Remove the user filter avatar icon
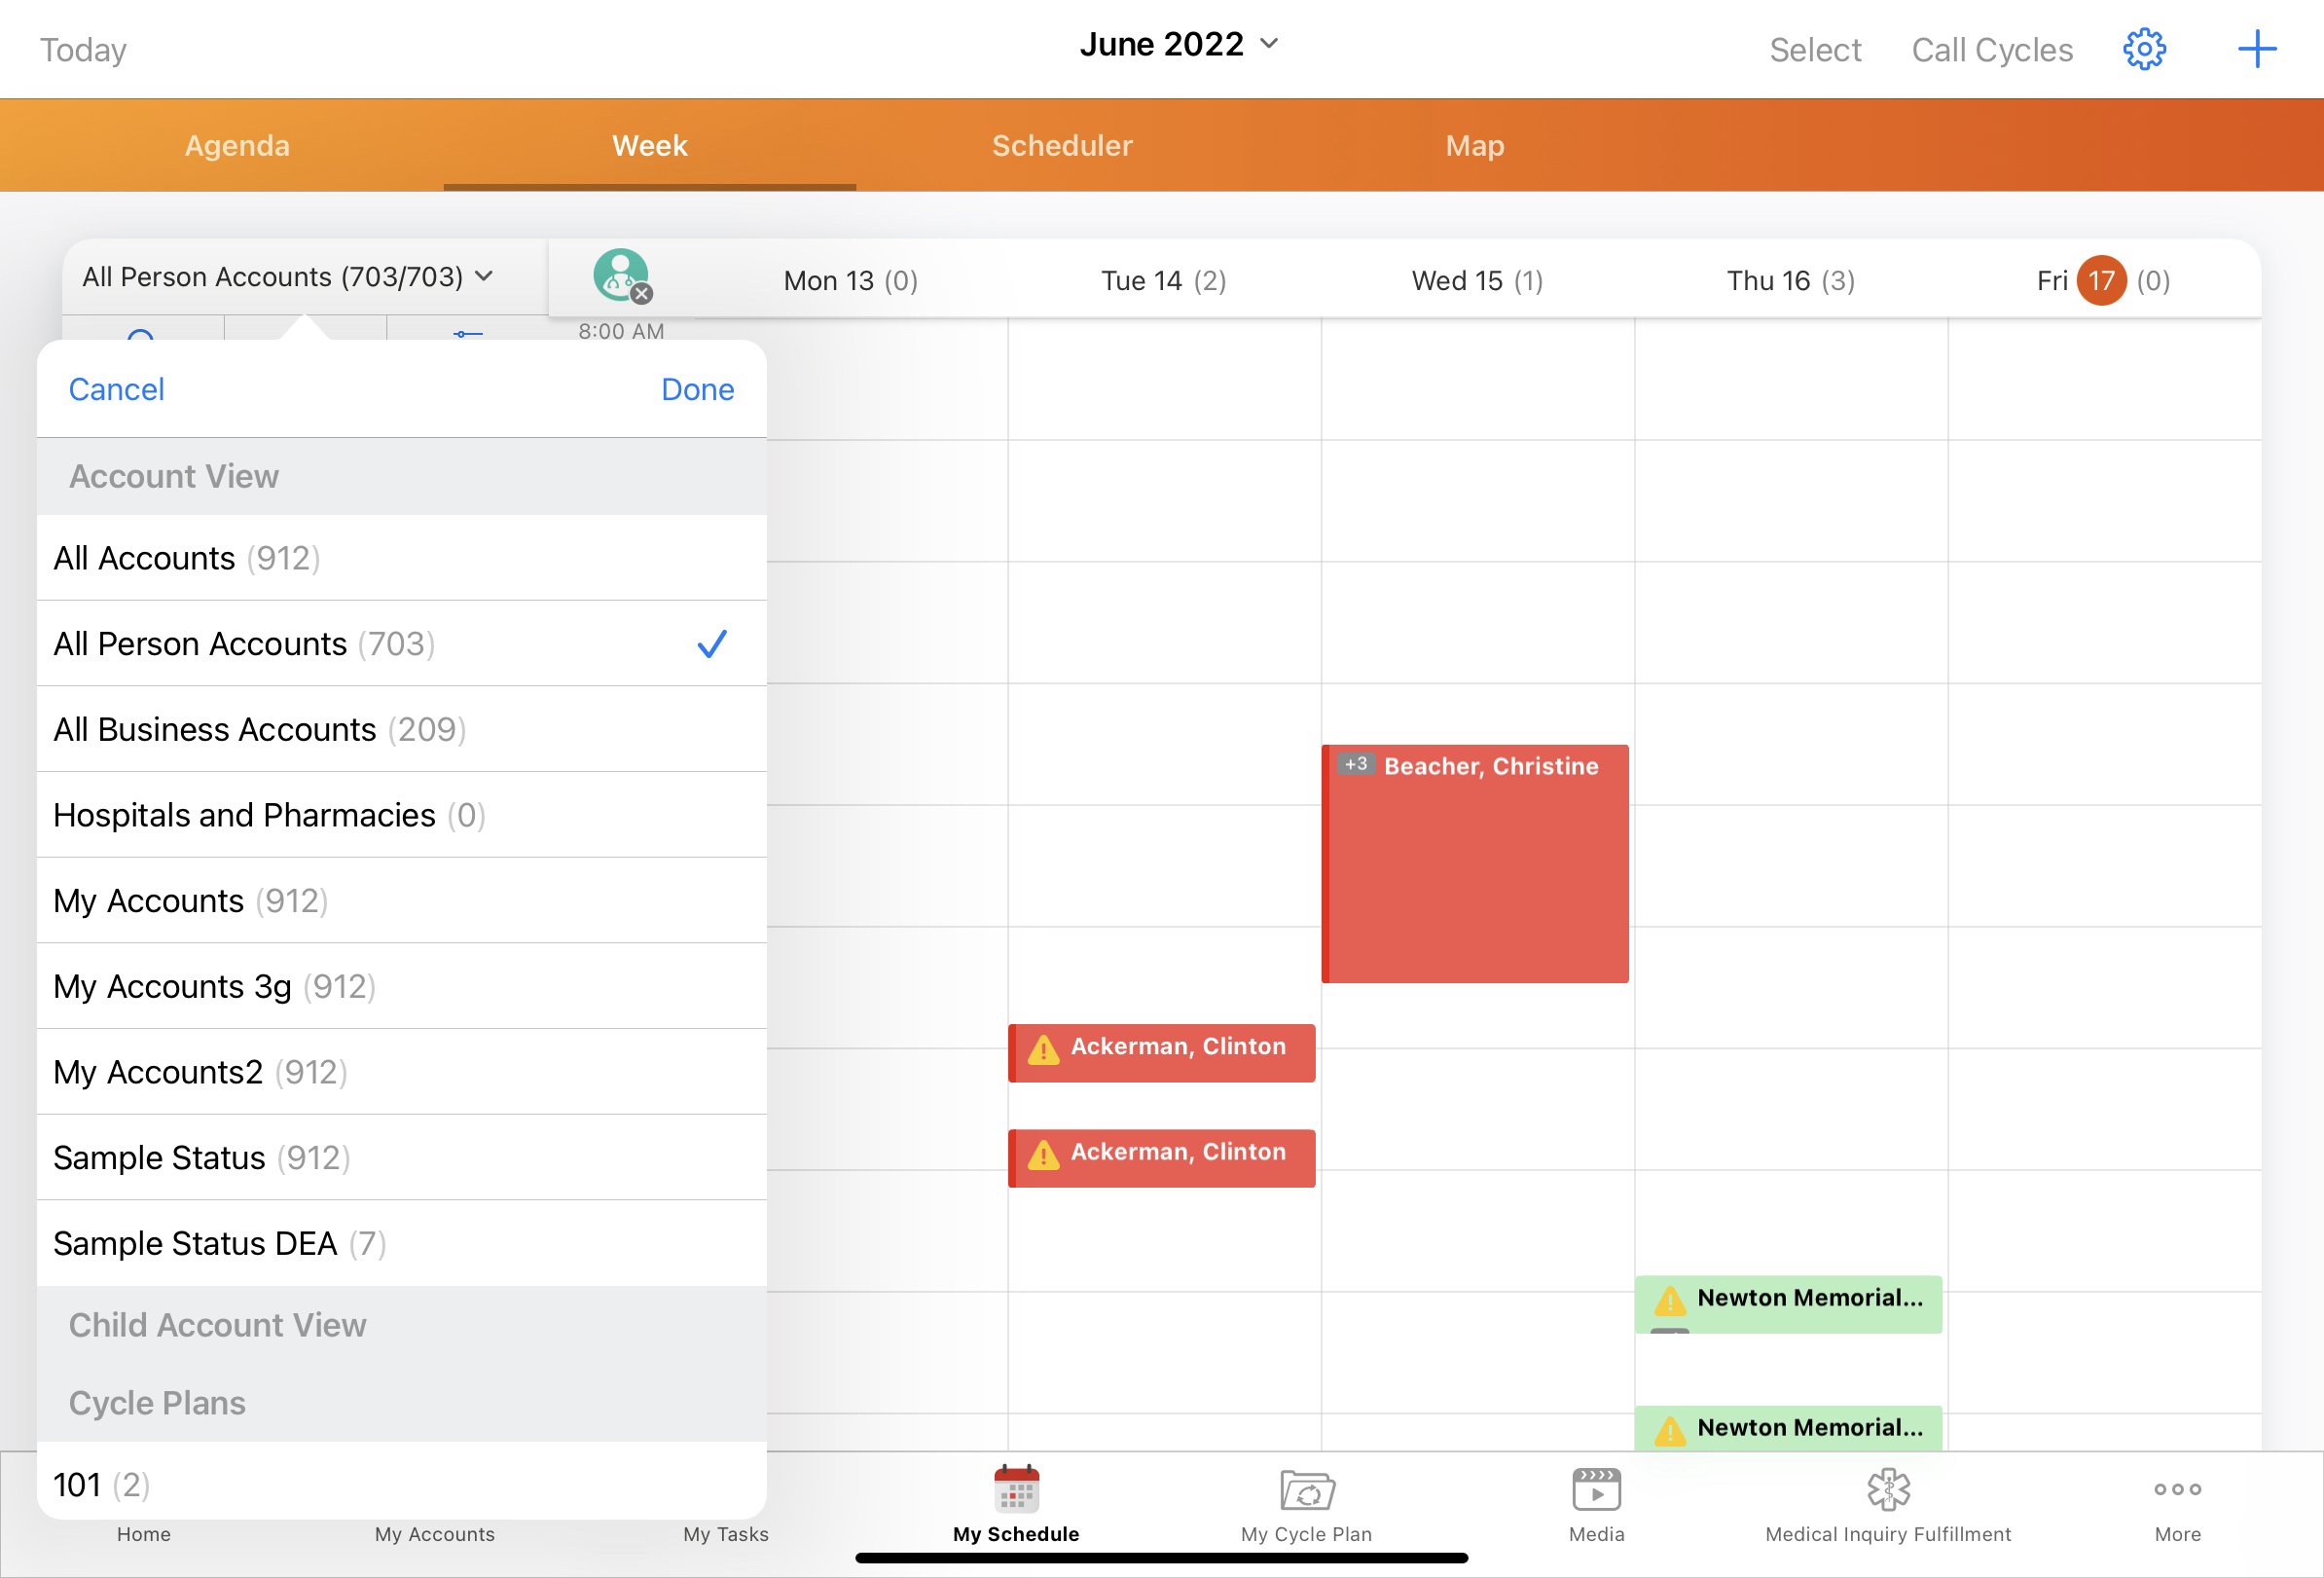2324x1578 pixels. click(641, 293)
